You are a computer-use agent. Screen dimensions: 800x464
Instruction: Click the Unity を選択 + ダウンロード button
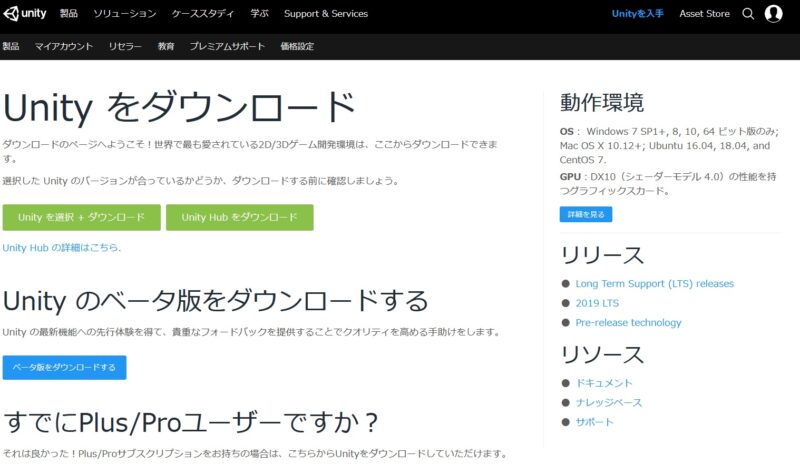[82, 217]
